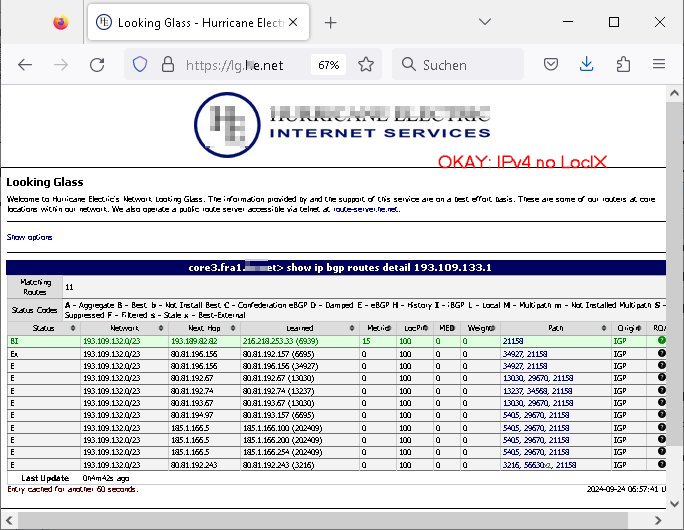Click ROA icon for 80.81.192.74 row
This screenshot has height=530, width=684.
pos(662,390)
